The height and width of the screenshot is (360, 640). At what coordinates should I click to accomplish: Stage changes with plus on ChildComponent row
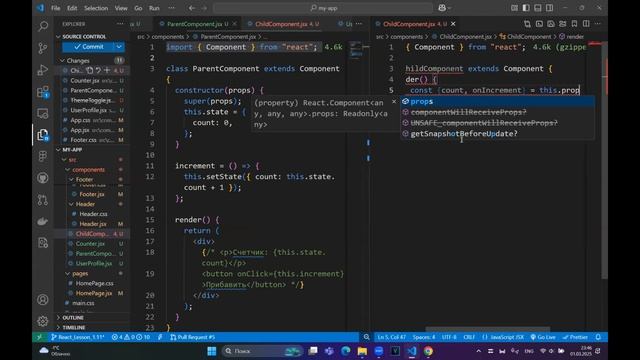[x=107, y=70]
